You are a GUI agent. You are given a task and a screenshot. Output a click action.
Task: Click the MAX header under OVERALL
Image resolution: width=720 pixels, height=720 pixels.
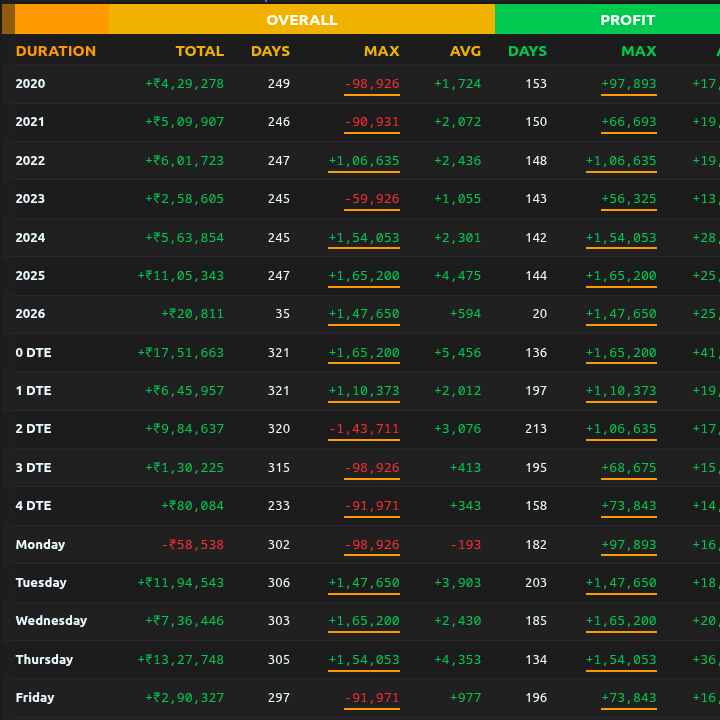(x=381, y=51)
